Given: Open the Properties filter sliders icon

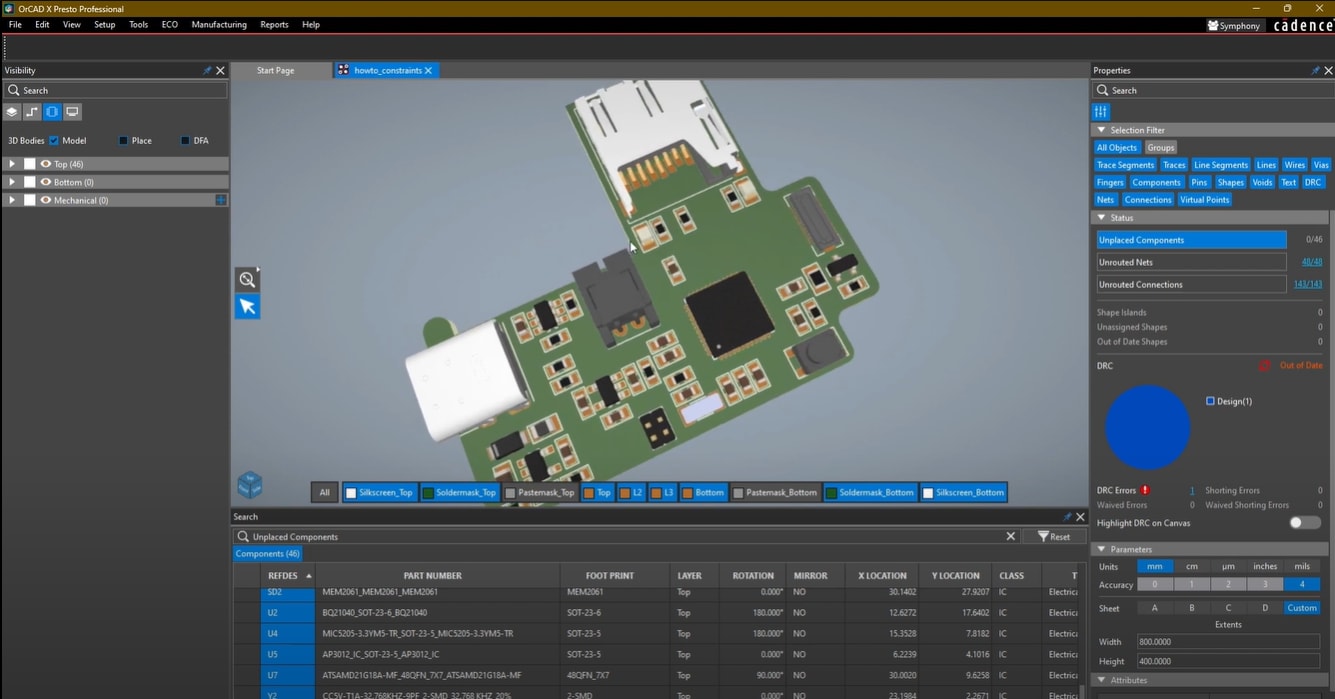Looking at the screenshot, I should click(1101, 112).
